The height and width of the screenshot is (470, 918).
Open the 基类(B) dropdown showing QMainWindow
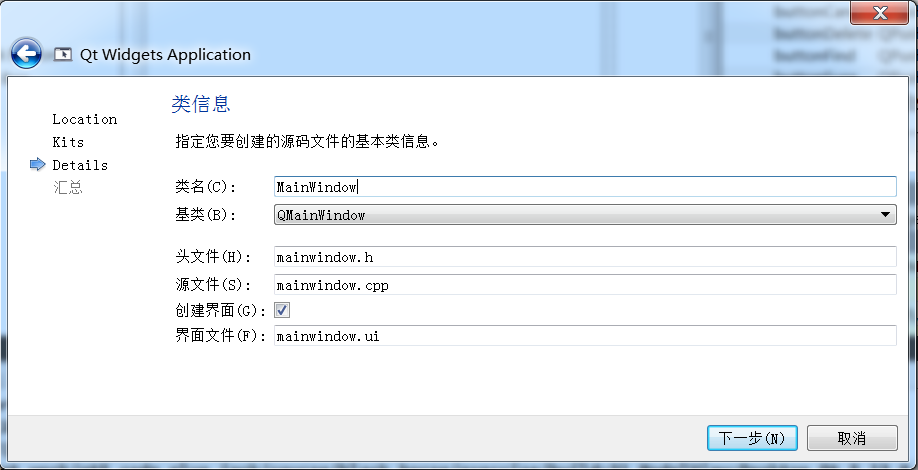[585, 215]
